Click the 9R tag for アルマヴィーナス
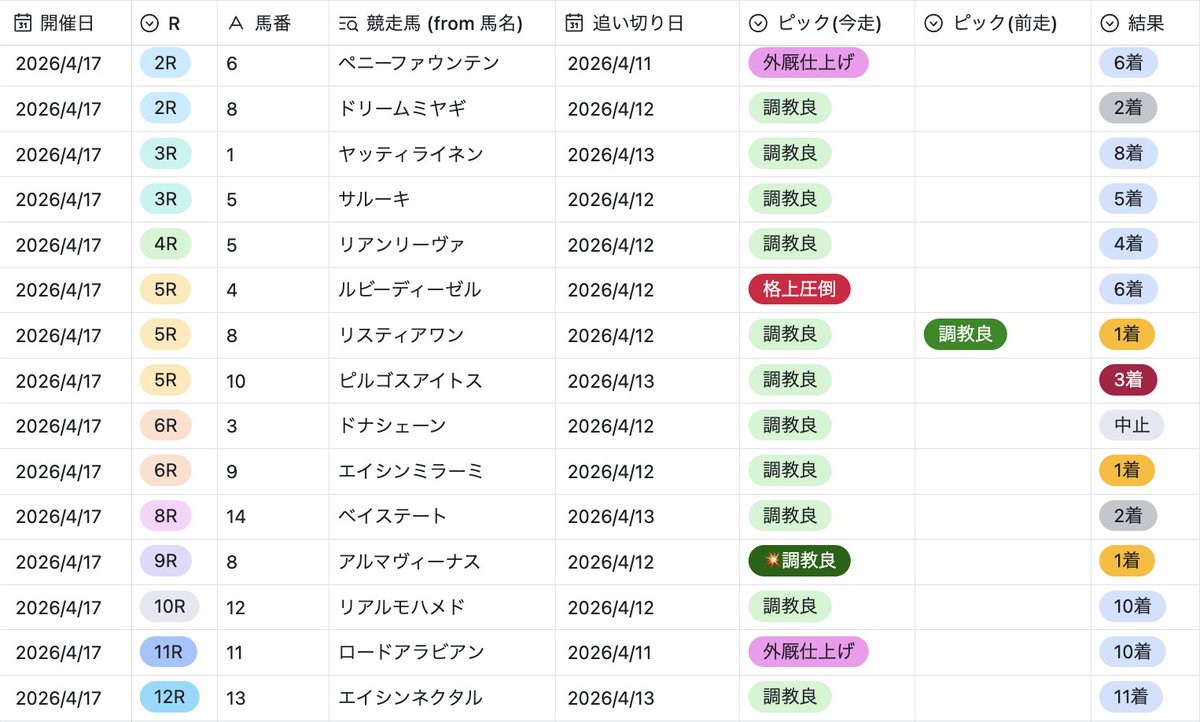The width and height of the screenshot is (1200, 722). tap(166, 561)
